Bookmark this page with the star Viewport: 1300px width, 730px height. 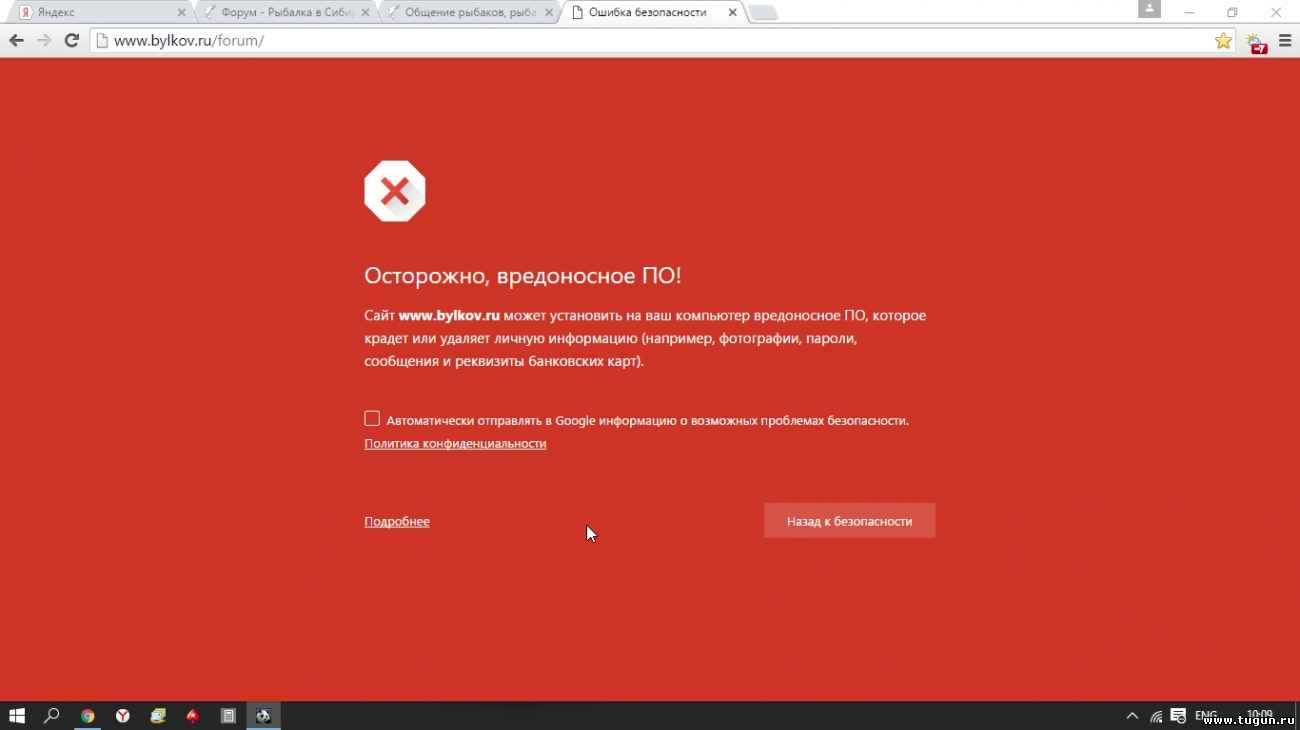(x=1223, y=41)
